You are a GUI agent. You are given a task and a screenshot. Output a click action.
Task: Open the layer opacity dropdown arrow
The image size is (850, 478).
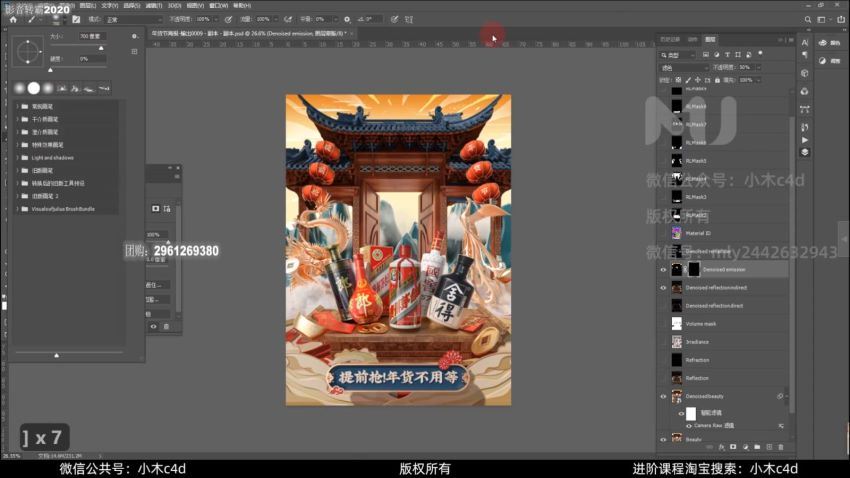point(758,68)
